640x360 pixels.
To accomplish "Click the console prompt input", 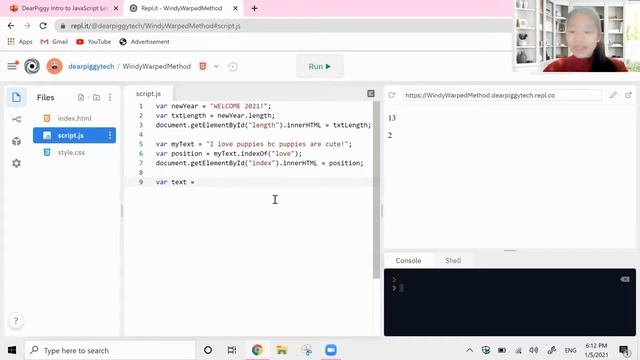I will [401, 288].
